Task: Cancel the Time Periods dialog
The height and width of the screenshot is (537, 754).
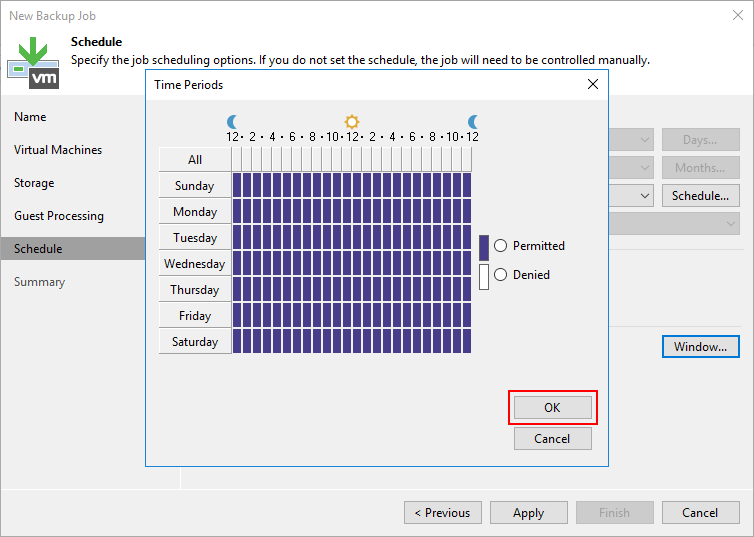Action: click(552, 439)
